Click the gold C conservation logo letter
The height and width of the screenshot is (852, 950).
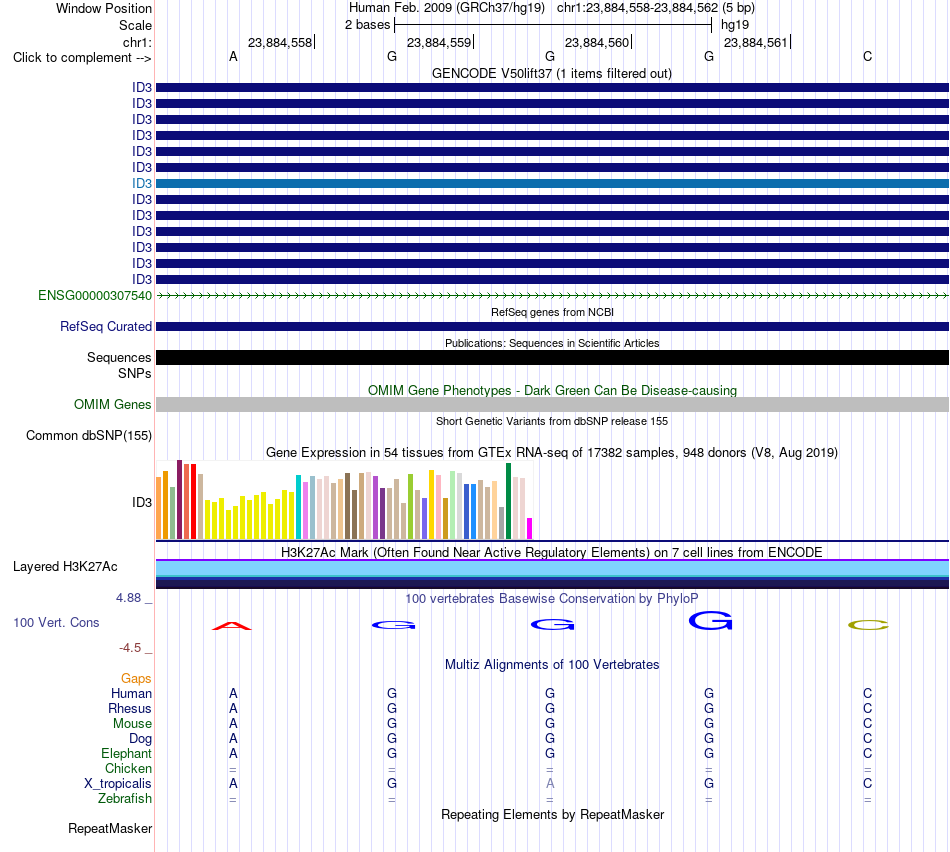(x=868, y=625)
